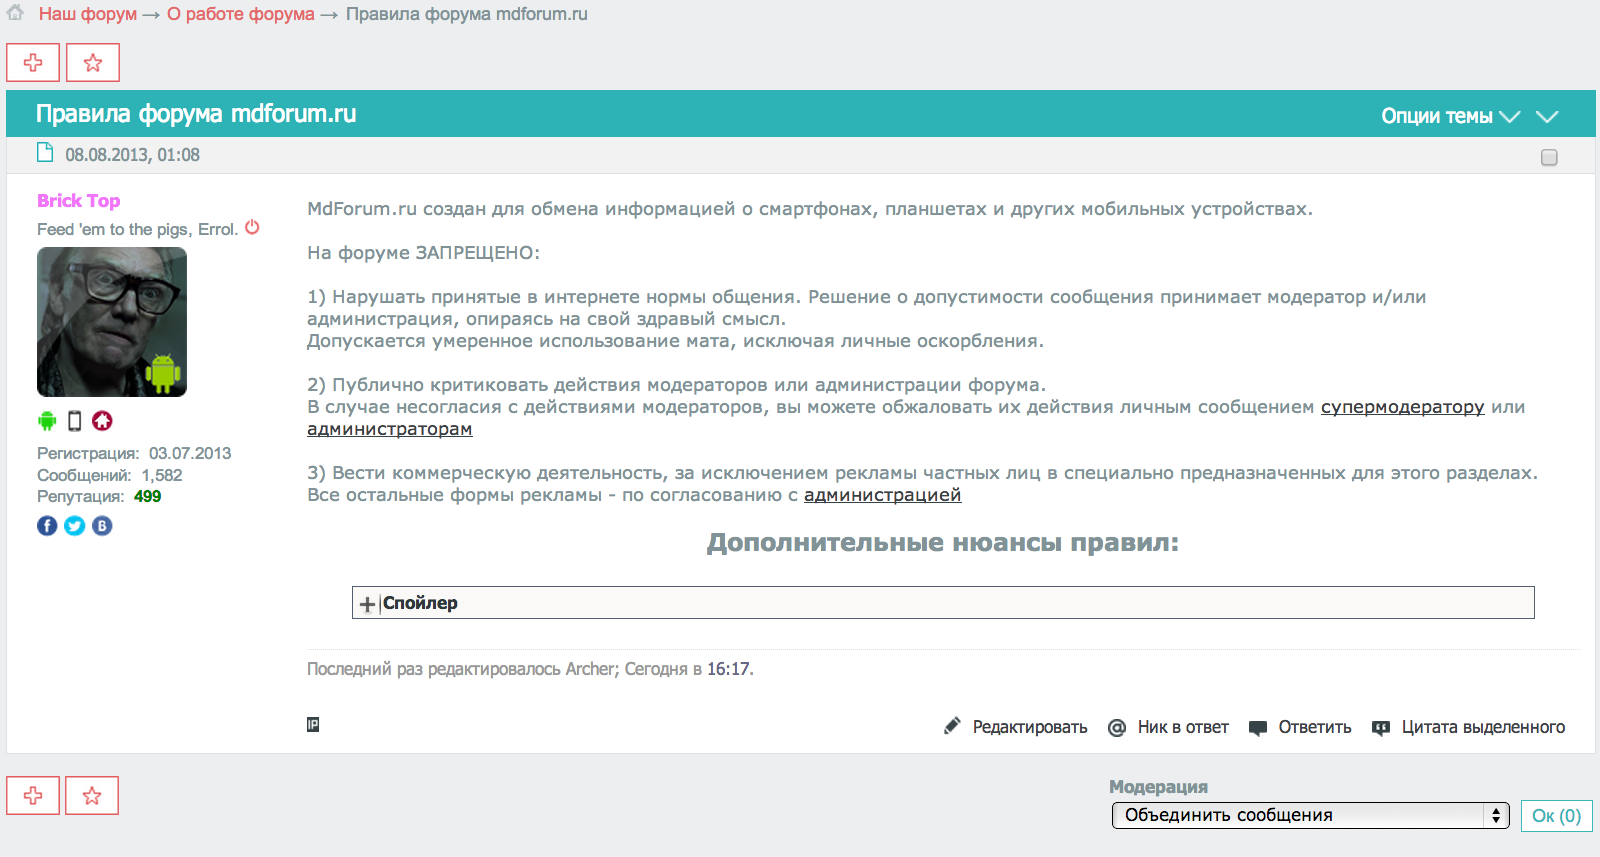The width and height of the screenshot is (1600, 857).
Task: Click Brick Top's avatar image
Action: click(x=112, y=322)
